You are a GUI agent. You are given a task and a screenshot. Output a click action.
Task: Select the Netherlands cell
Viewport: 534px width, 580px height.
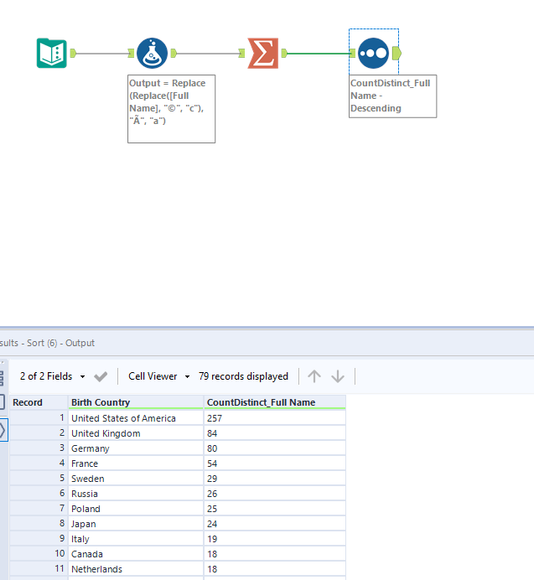pos(136,569)
